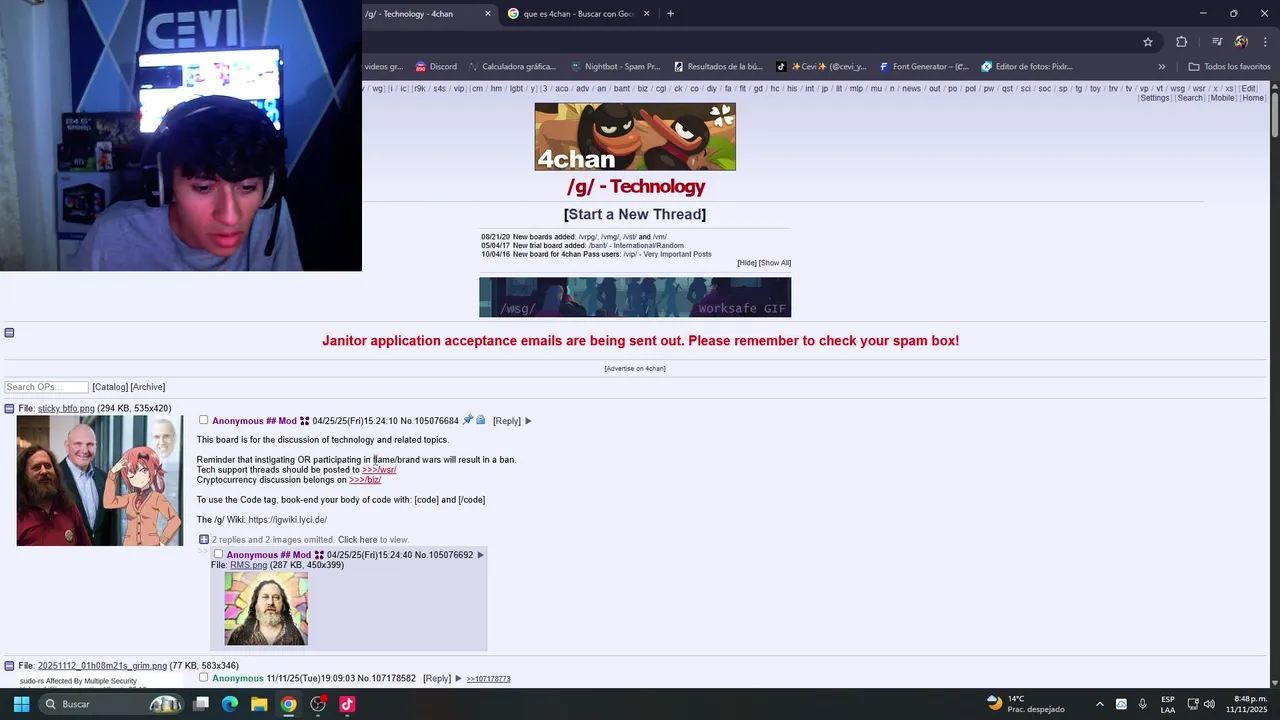Open the [Archive] link
Image resolution: width=1280 pixels, height=720 pixels.
(148, 387)
